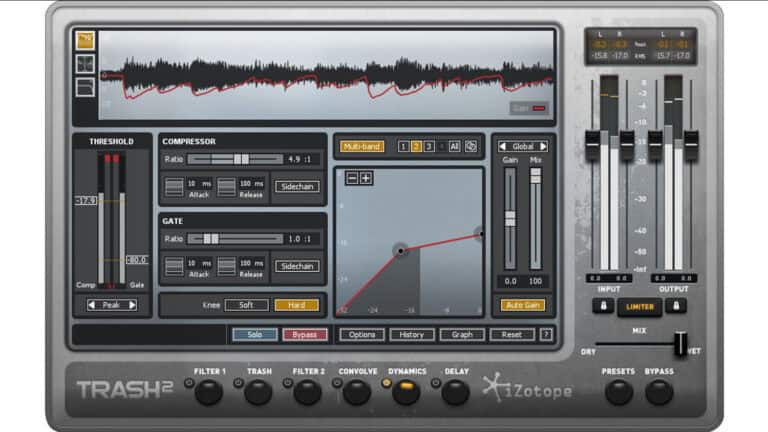Screen dimensions: 768x432
Task: Toggle the Filter 2 power indicator
Action: tap(288, 383)
